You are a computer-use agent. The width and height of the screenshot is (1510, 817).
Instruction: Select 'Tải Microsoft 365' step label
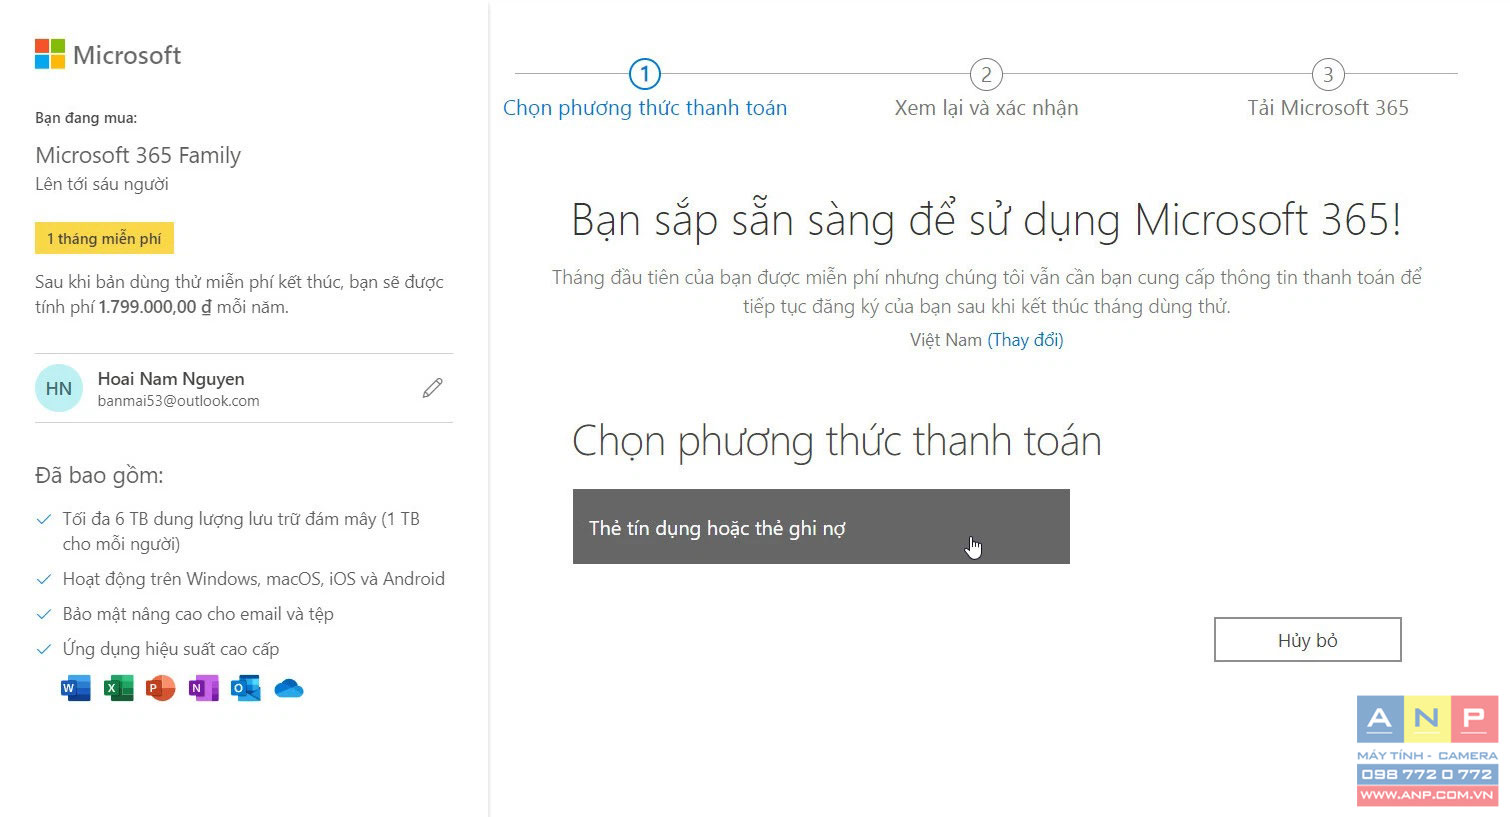point(1328,108)
